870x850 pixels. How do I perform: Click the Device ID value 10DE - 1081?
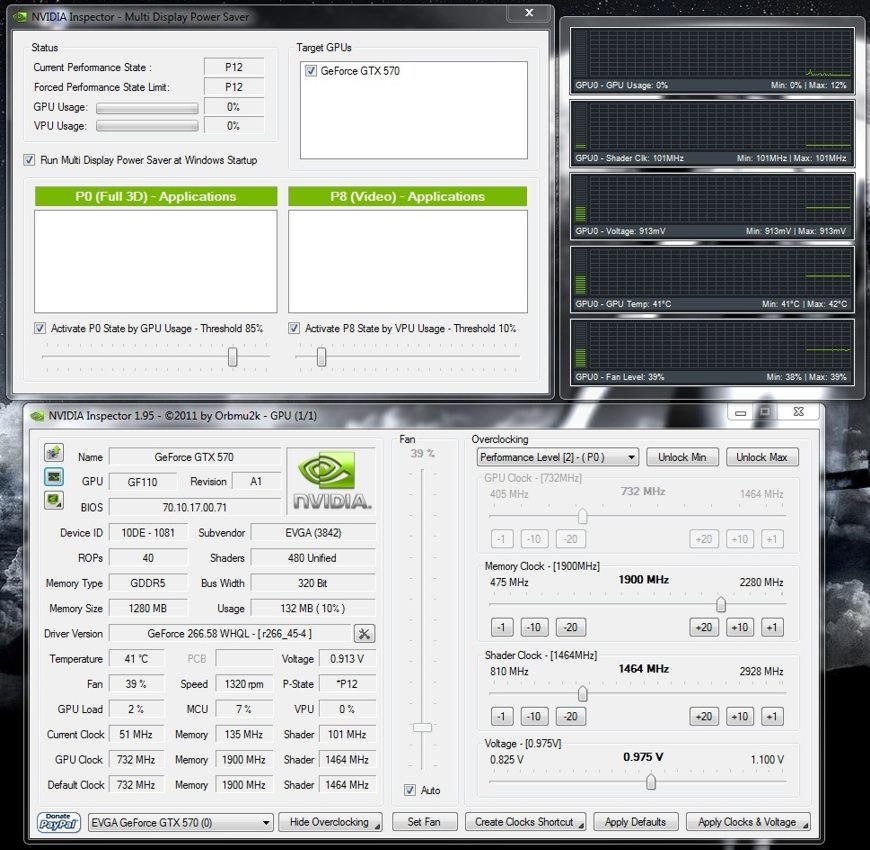pyautogui.click(x=148, y=533)
